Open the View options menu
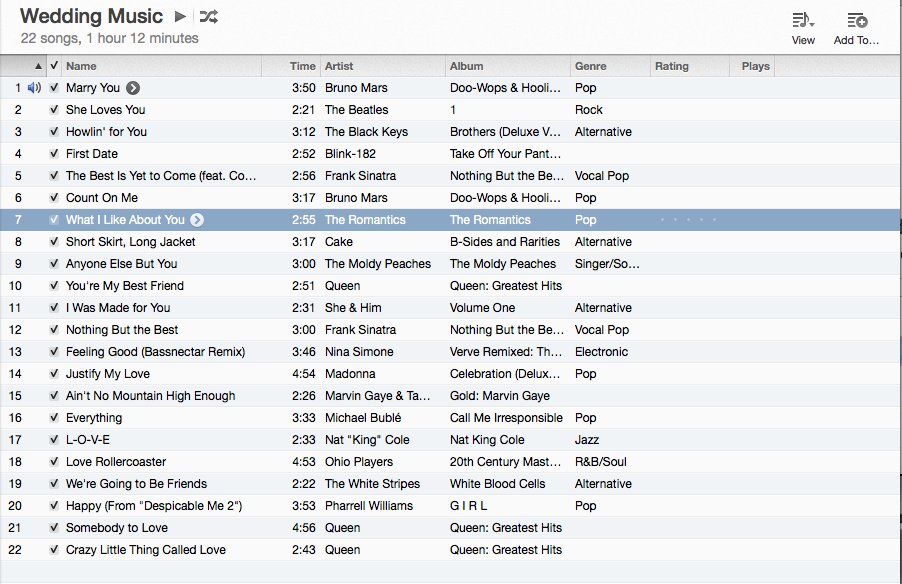The width and height of the screenshot is (902, 584). point(803,28)
